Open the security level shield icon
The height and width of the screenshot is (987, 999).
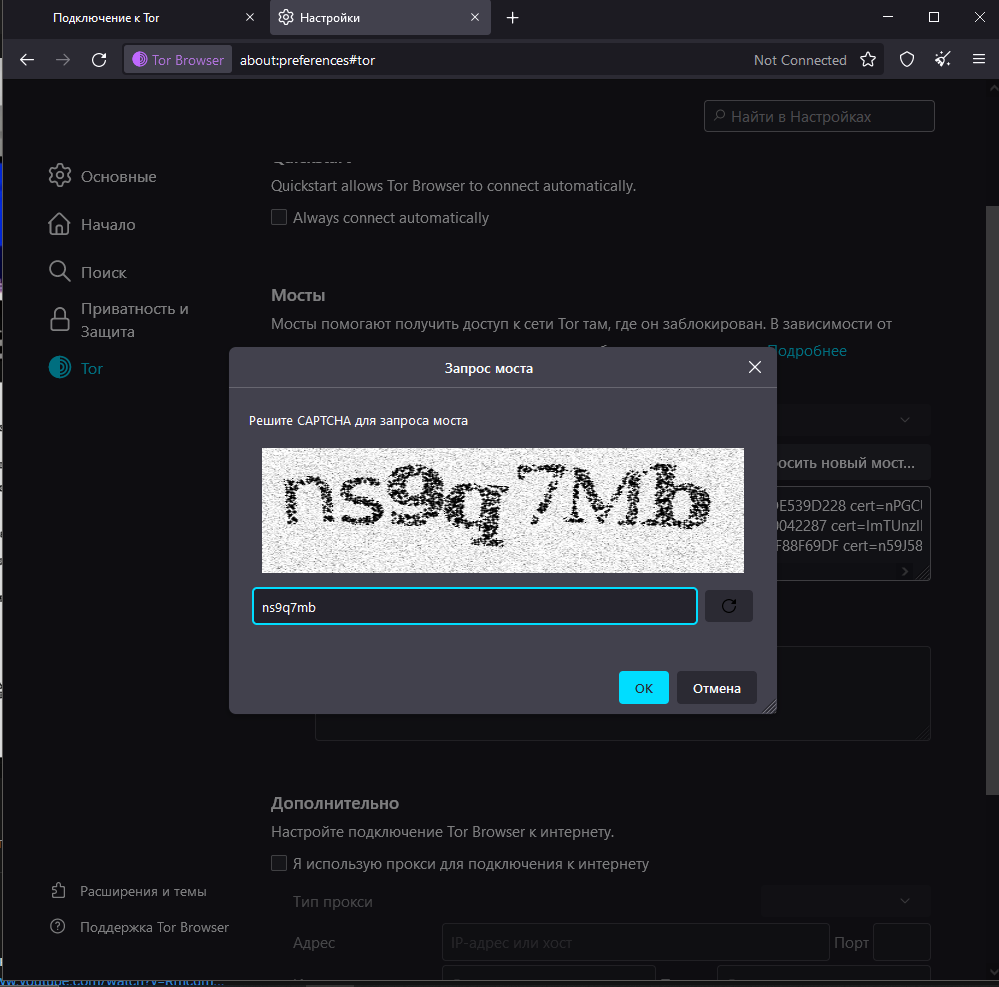click(x=907, y=60)
